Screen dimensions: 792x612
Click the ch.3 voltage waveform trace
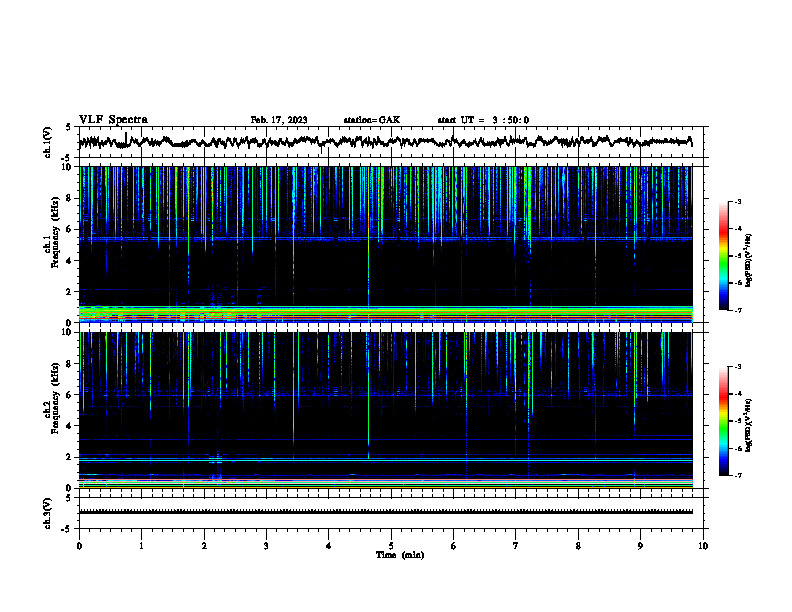coord(385,512)
